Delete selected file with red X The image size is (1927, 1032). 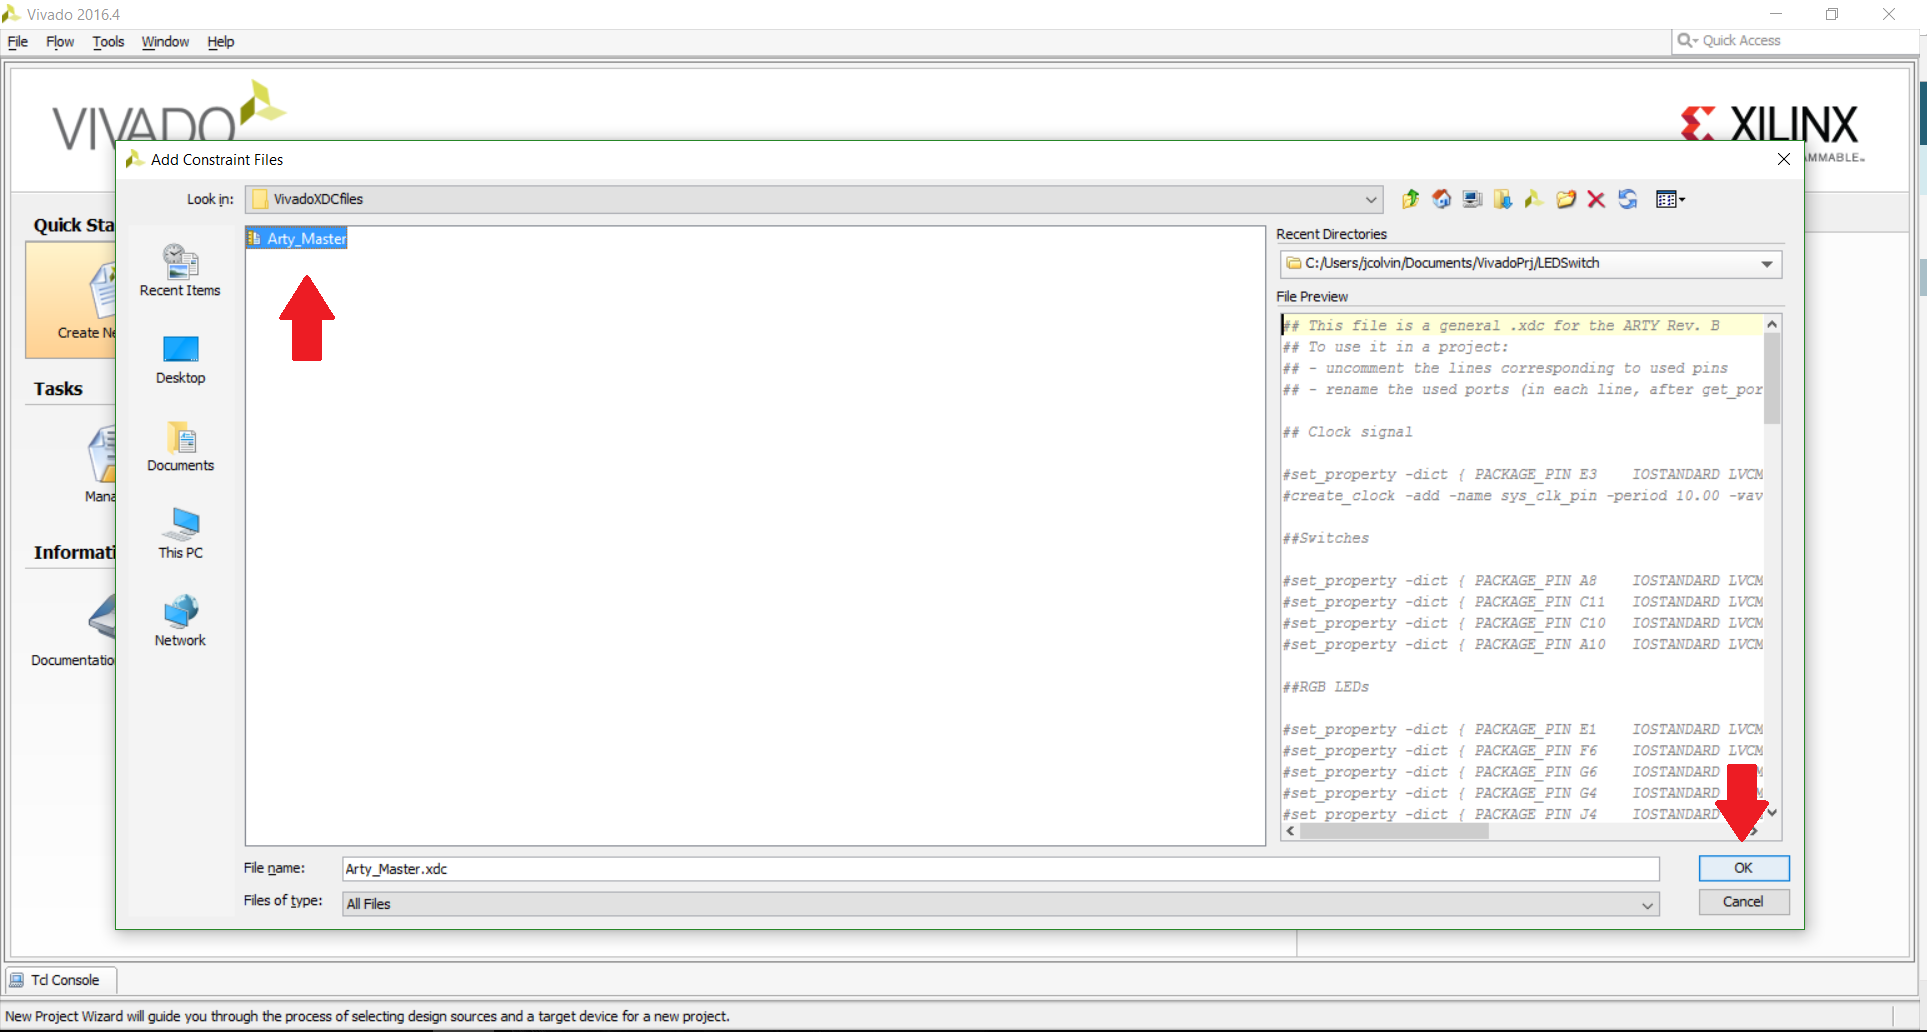click(x=1596, y=199)
